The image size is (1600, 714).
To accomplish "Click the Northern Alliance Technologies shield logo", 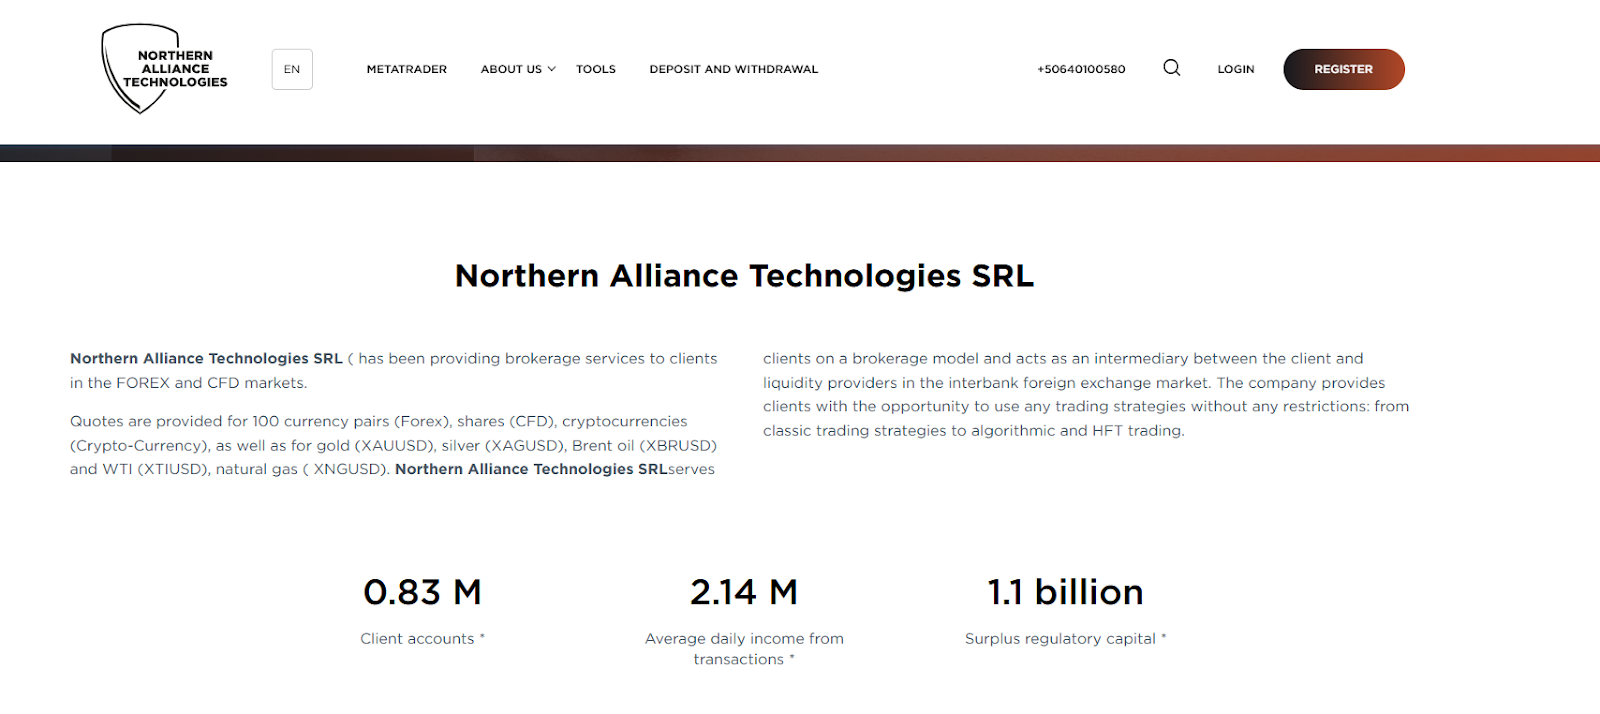I will point(164,69).
